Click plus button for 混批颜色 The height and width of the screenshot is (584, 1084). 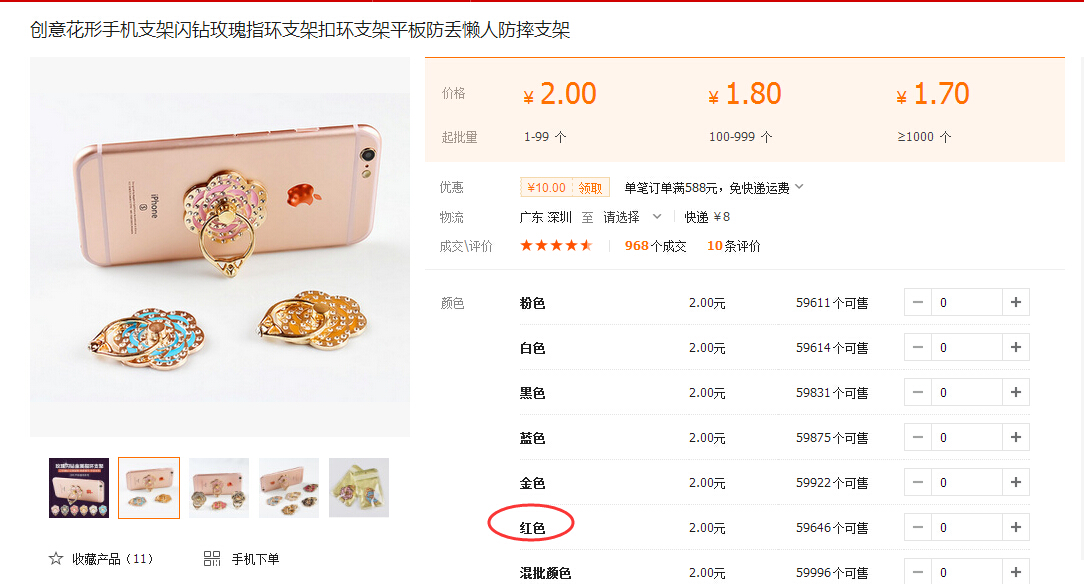pyautogui.click(x=1016, y=572)
